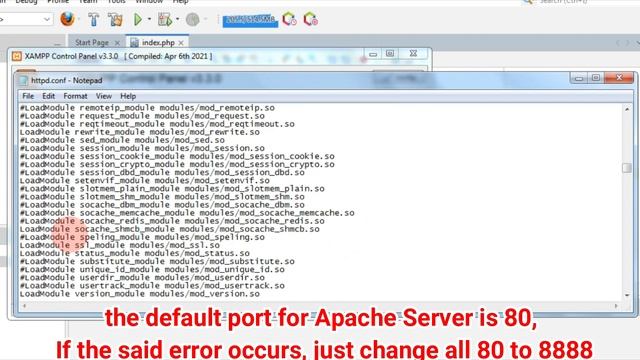
Task: Open the Notepad View menu
Action: (104, 96)
